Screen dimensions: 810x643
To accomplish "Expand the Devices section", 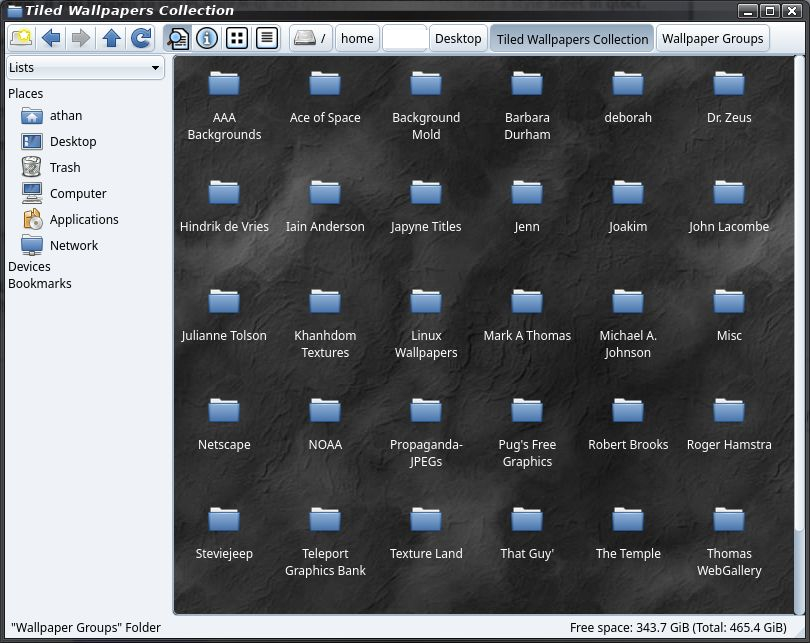I will pos(29,266).
